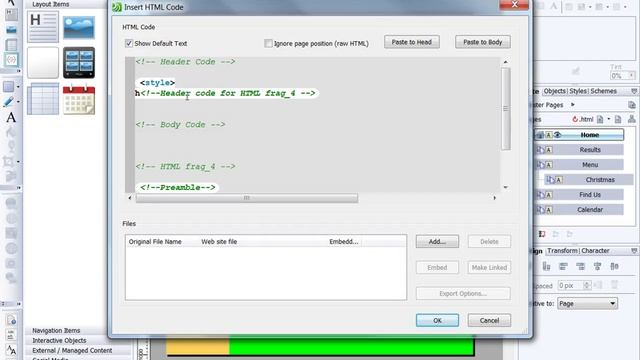This screenshot has width=640, height=360.
Task: Choose the HTML frame tool in left toolbar
Action: [x=11, y=14]
